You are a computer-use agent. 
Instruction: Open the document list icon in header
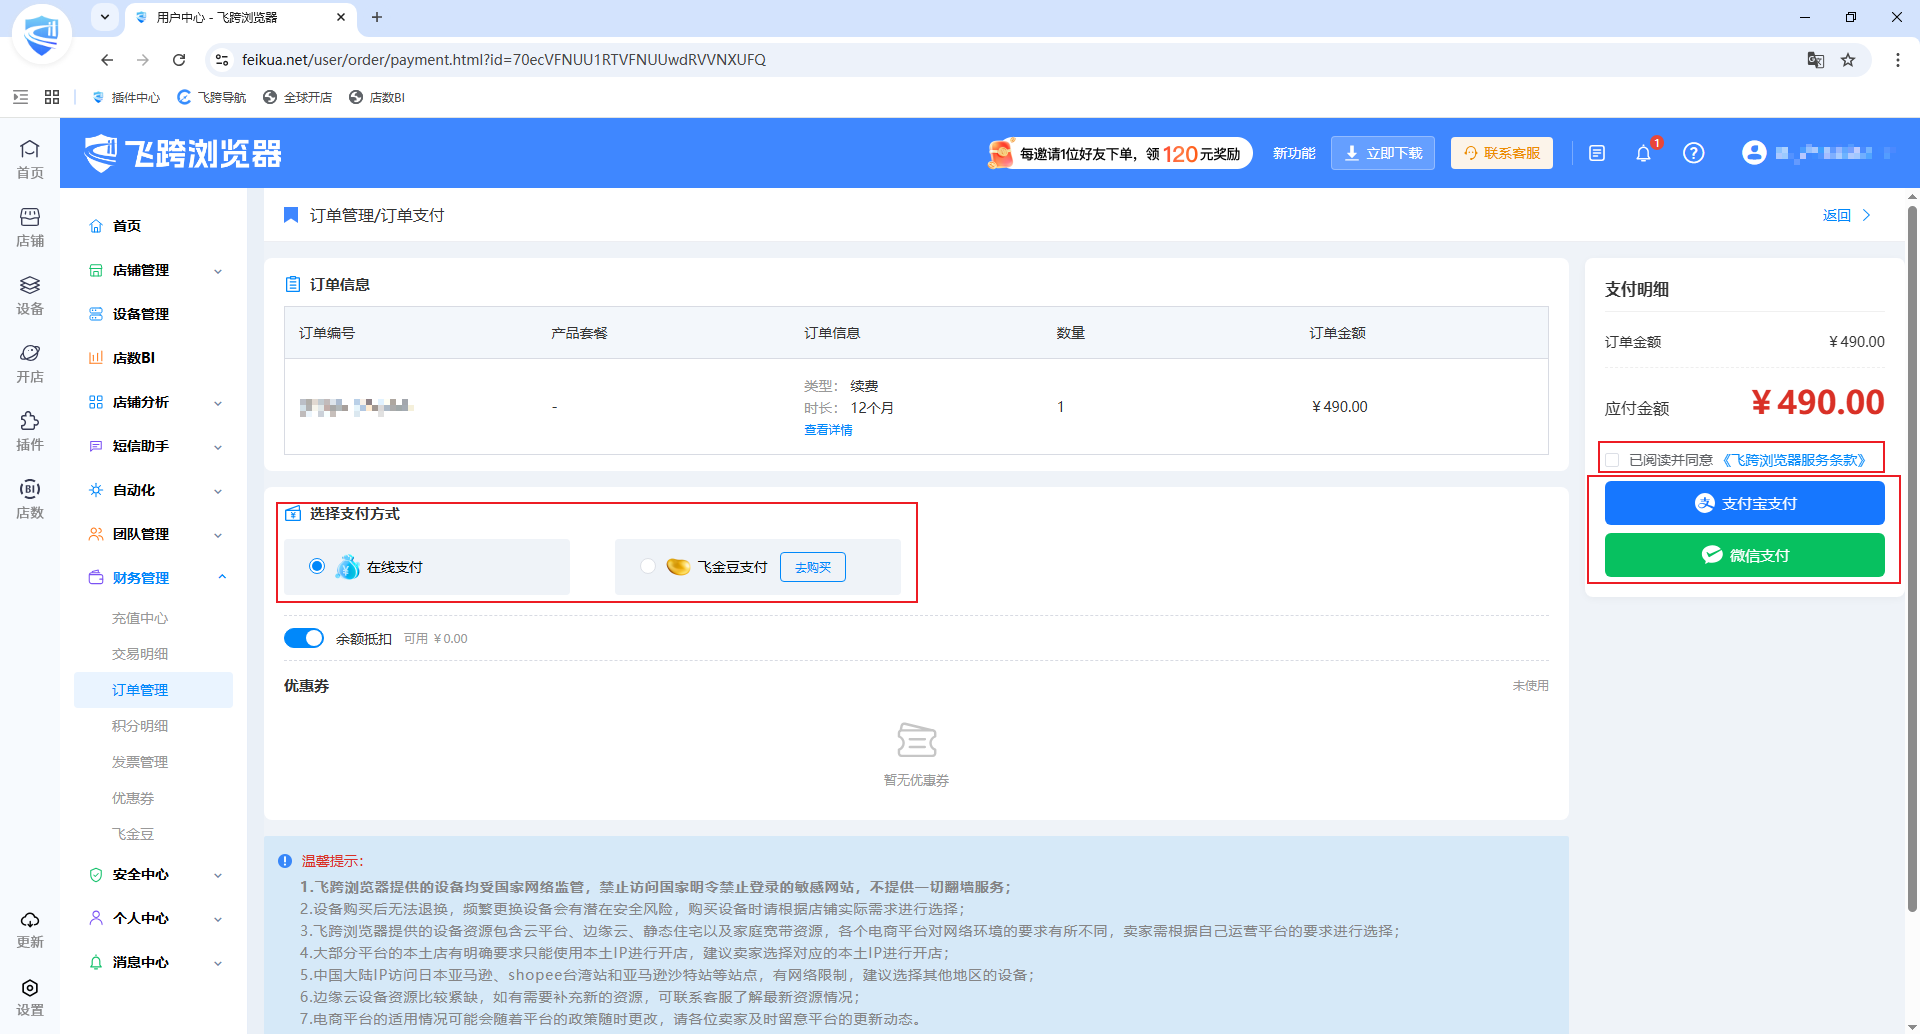[1597, 153]
